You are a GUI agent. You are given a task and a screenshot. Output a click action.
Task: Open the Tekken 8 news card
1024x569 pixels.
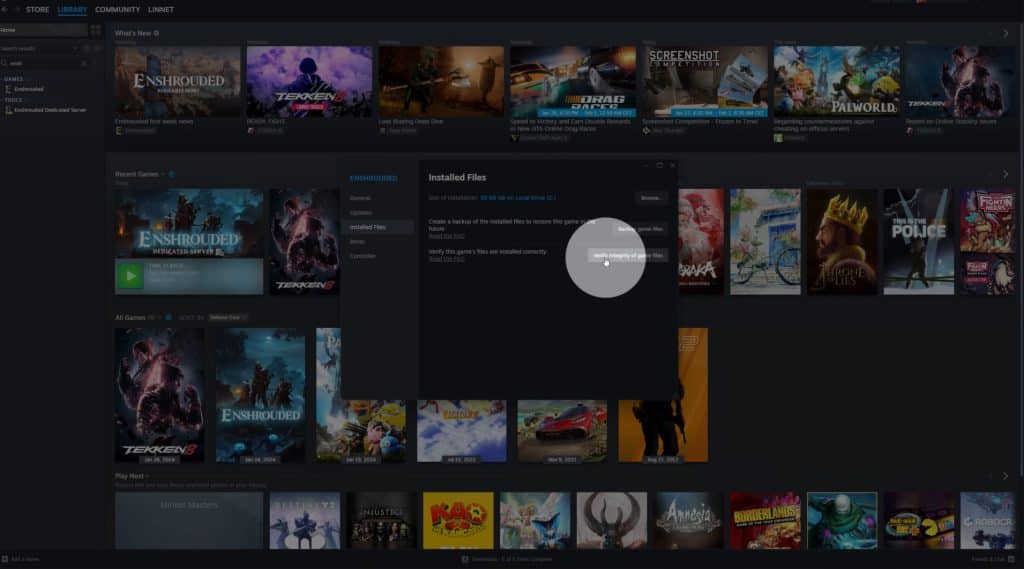(310, 82)
